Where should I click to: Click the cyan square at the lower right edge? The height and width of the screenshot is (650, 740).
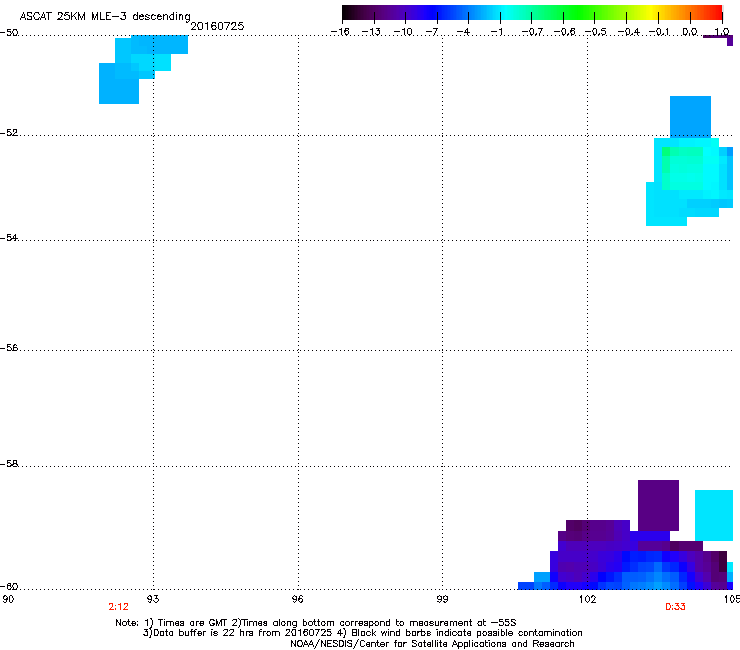point(714,515)
